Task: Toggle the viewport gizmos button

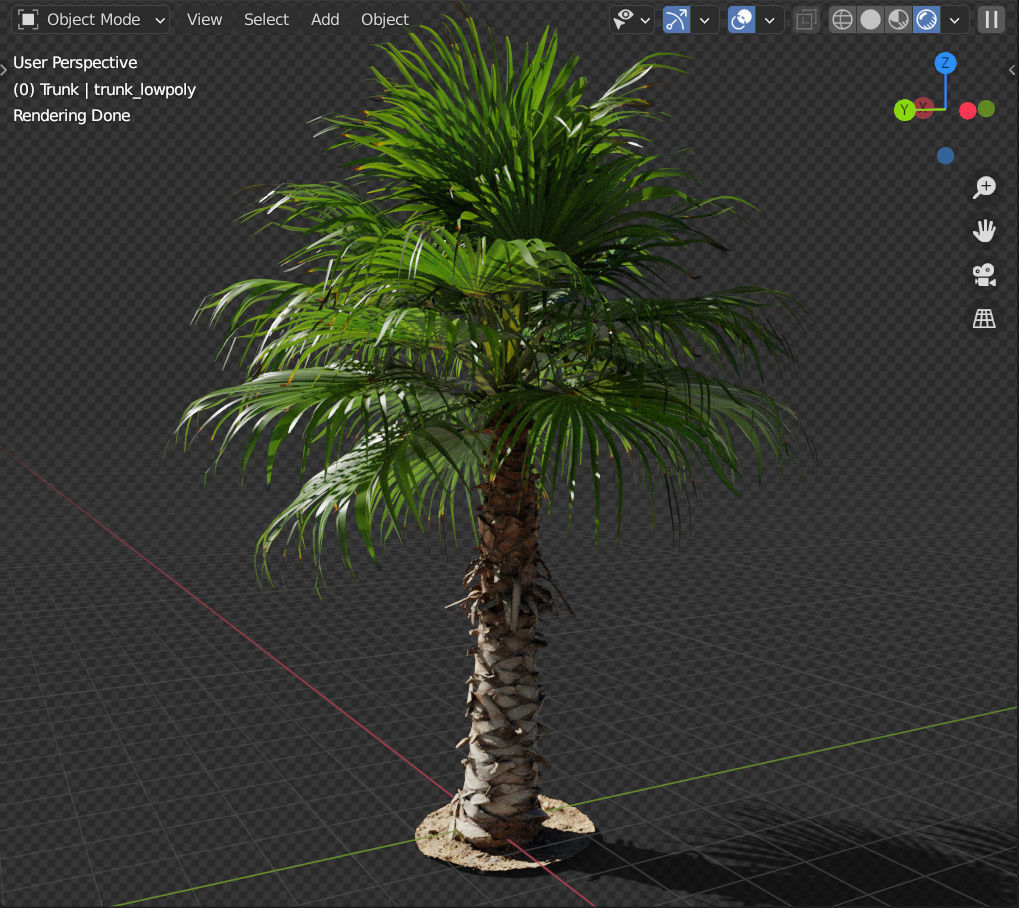Action: pos(677,19)
